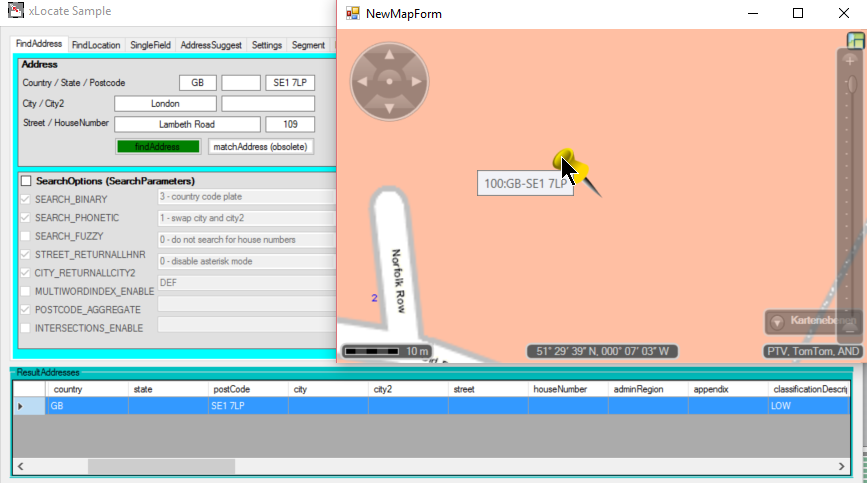Click the NewMapForm window title icon
Image resolution: width=867 pixels, height=483 pixels.
(352, 14)
